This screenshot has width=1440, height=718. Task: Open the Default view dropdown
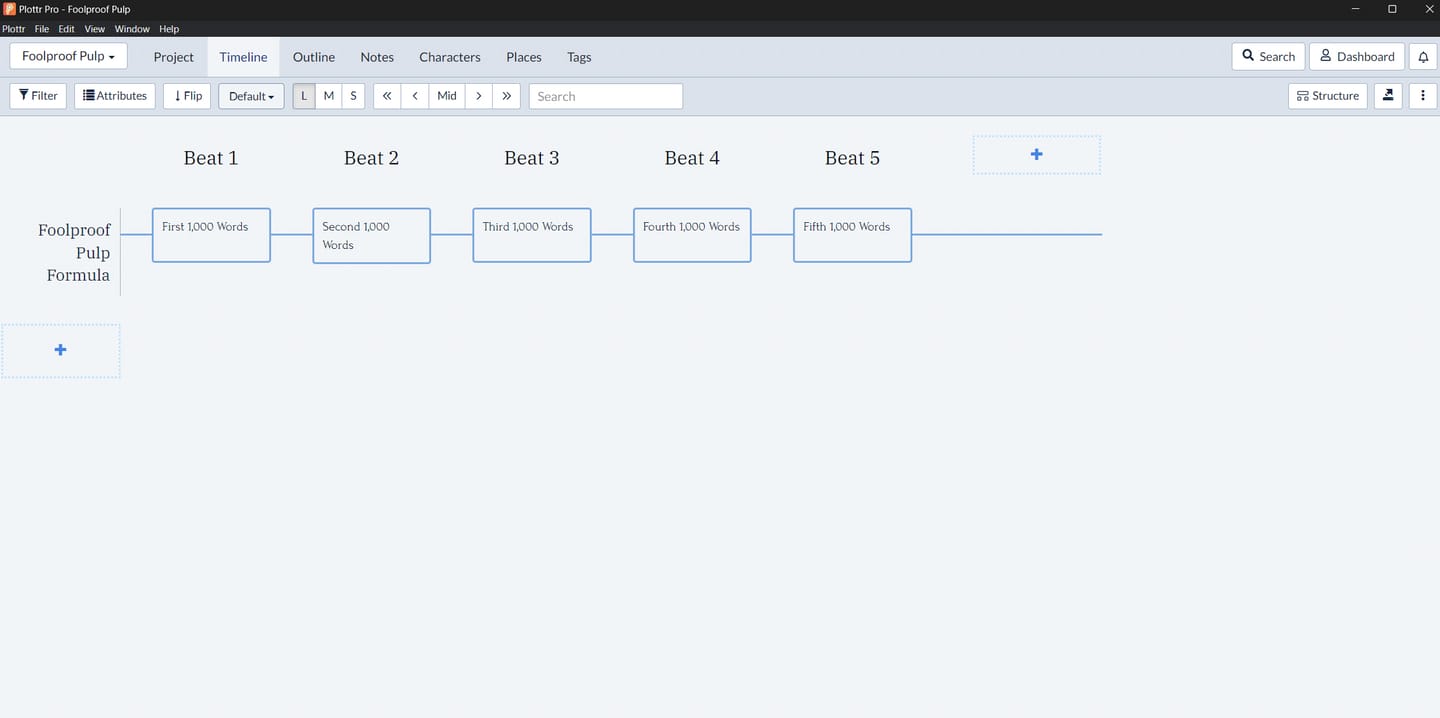point(251,96)
